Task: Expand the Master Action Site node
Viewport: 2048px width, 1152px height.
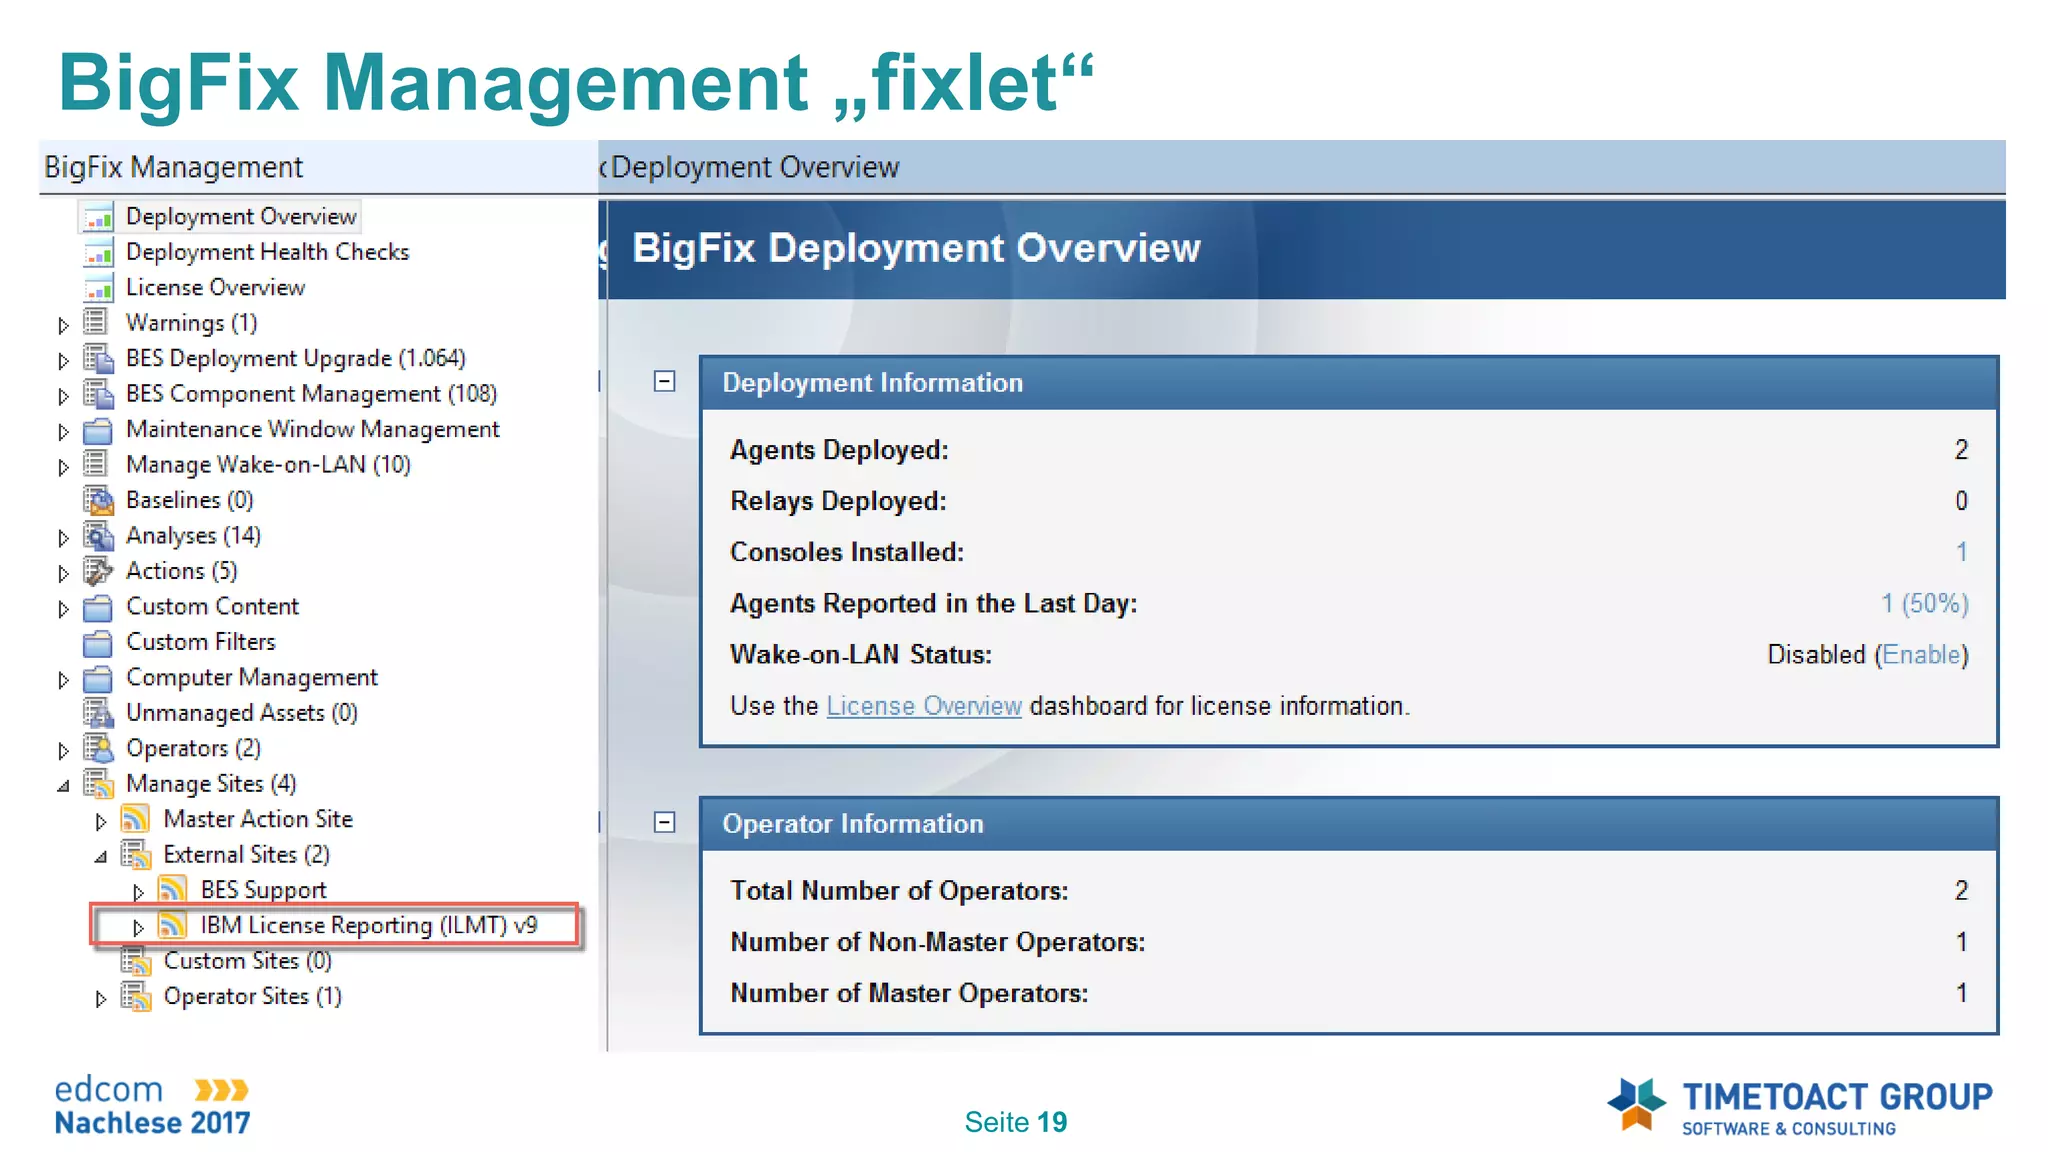Action: [101, 821]
